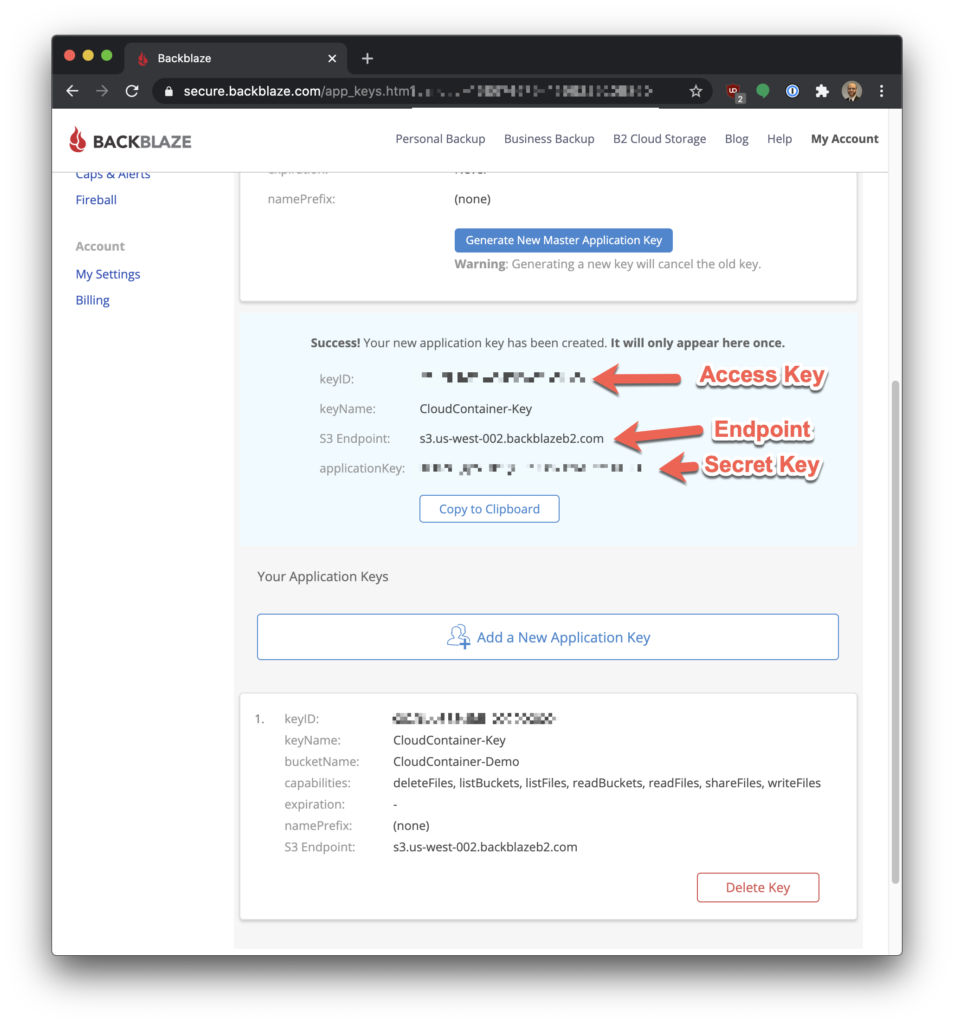
Task: Open My Settings in sidebar
Action: click(x=108, y=274)
